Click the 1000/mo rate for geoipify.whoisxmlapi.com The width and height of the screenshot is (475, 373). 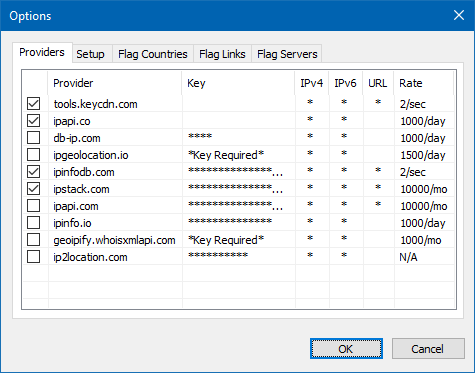421,240
